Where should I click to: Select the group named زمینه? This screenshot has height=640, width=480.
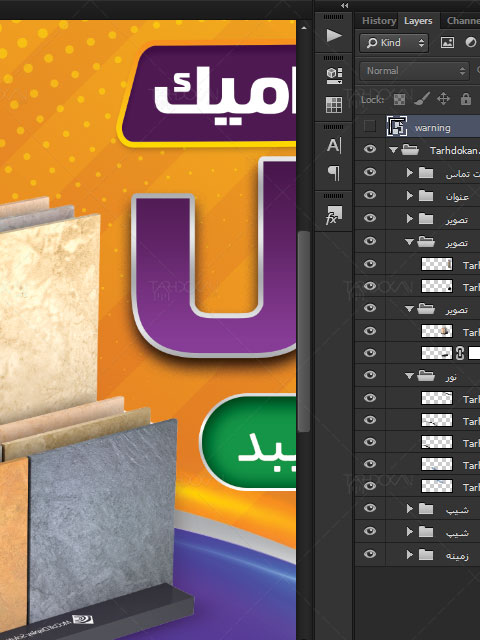pyautogui.click(x=457, y=556)
